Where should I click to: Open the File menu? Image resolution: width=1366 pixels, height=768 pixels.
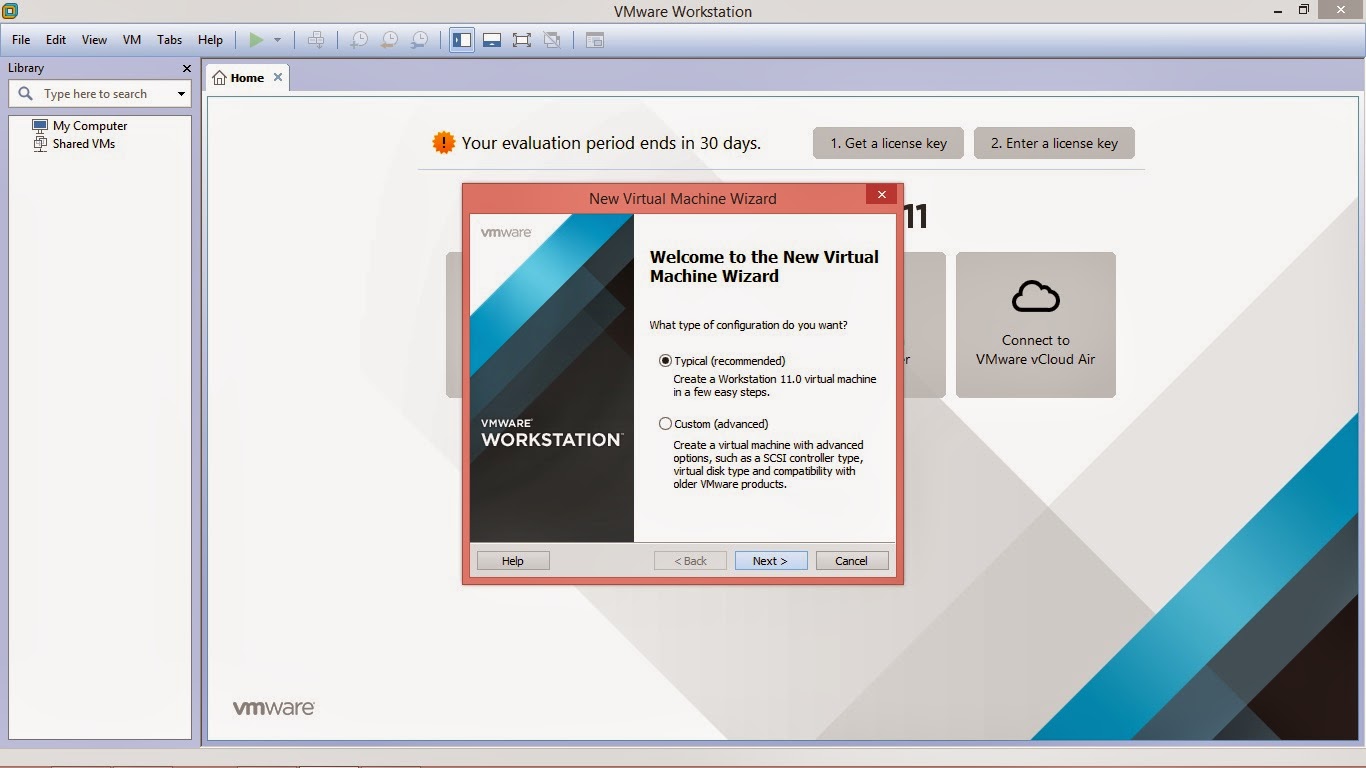[x=21, y=40]
